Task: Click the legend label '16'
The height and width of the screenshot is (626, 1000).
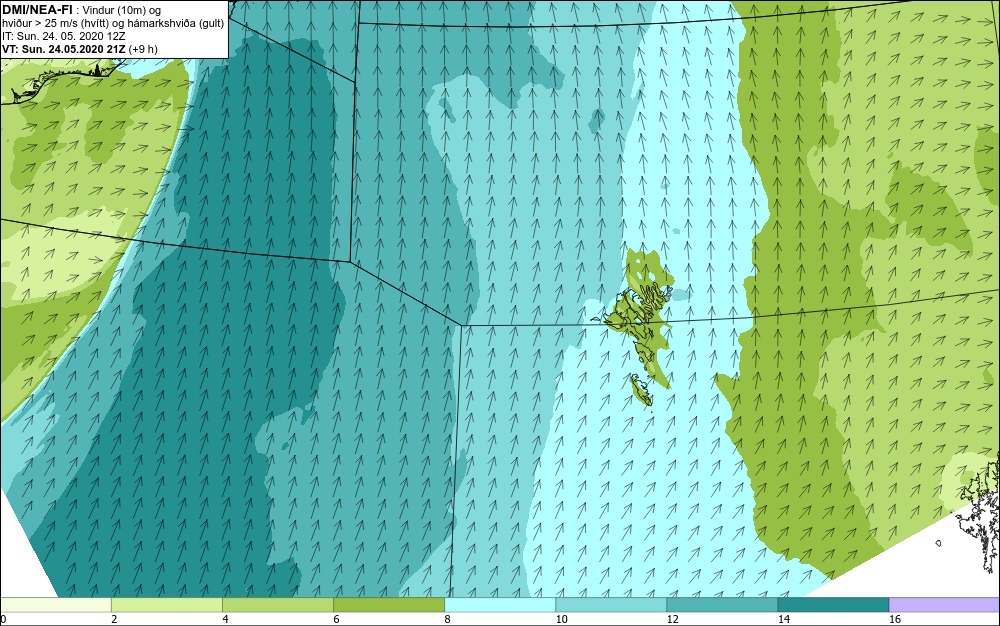Action: [895, 619]
